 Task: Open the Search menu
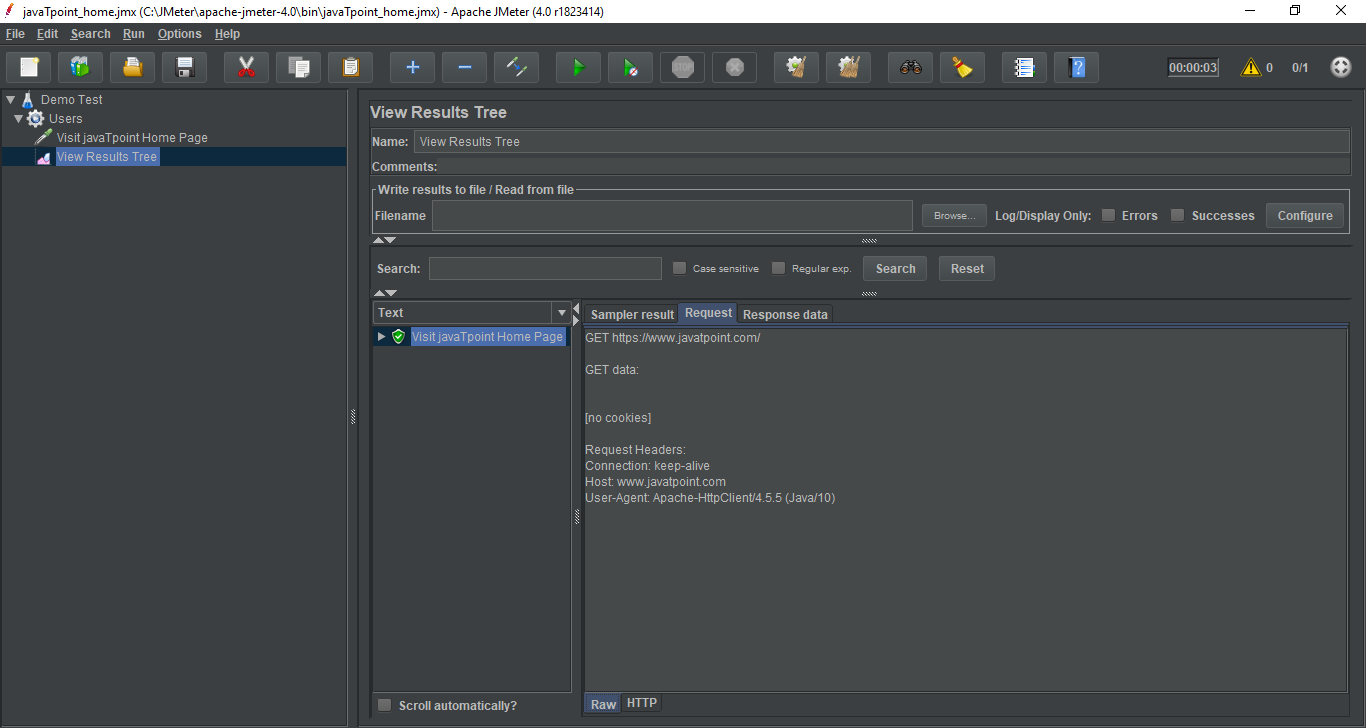[x=90, y=34]
